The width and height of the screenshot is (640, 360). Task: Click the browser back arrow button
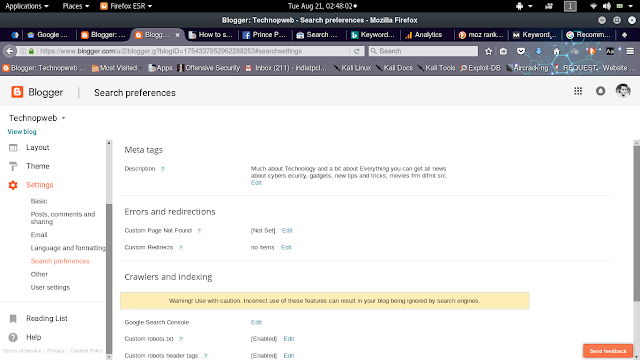pyautogui.click(x=10, y=51)
